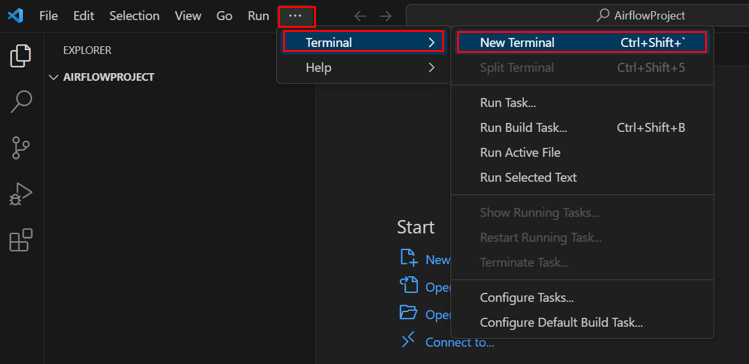Select Configure Default Build Task... entry
This screenshot has width=749, height=364.
(582, 323)
